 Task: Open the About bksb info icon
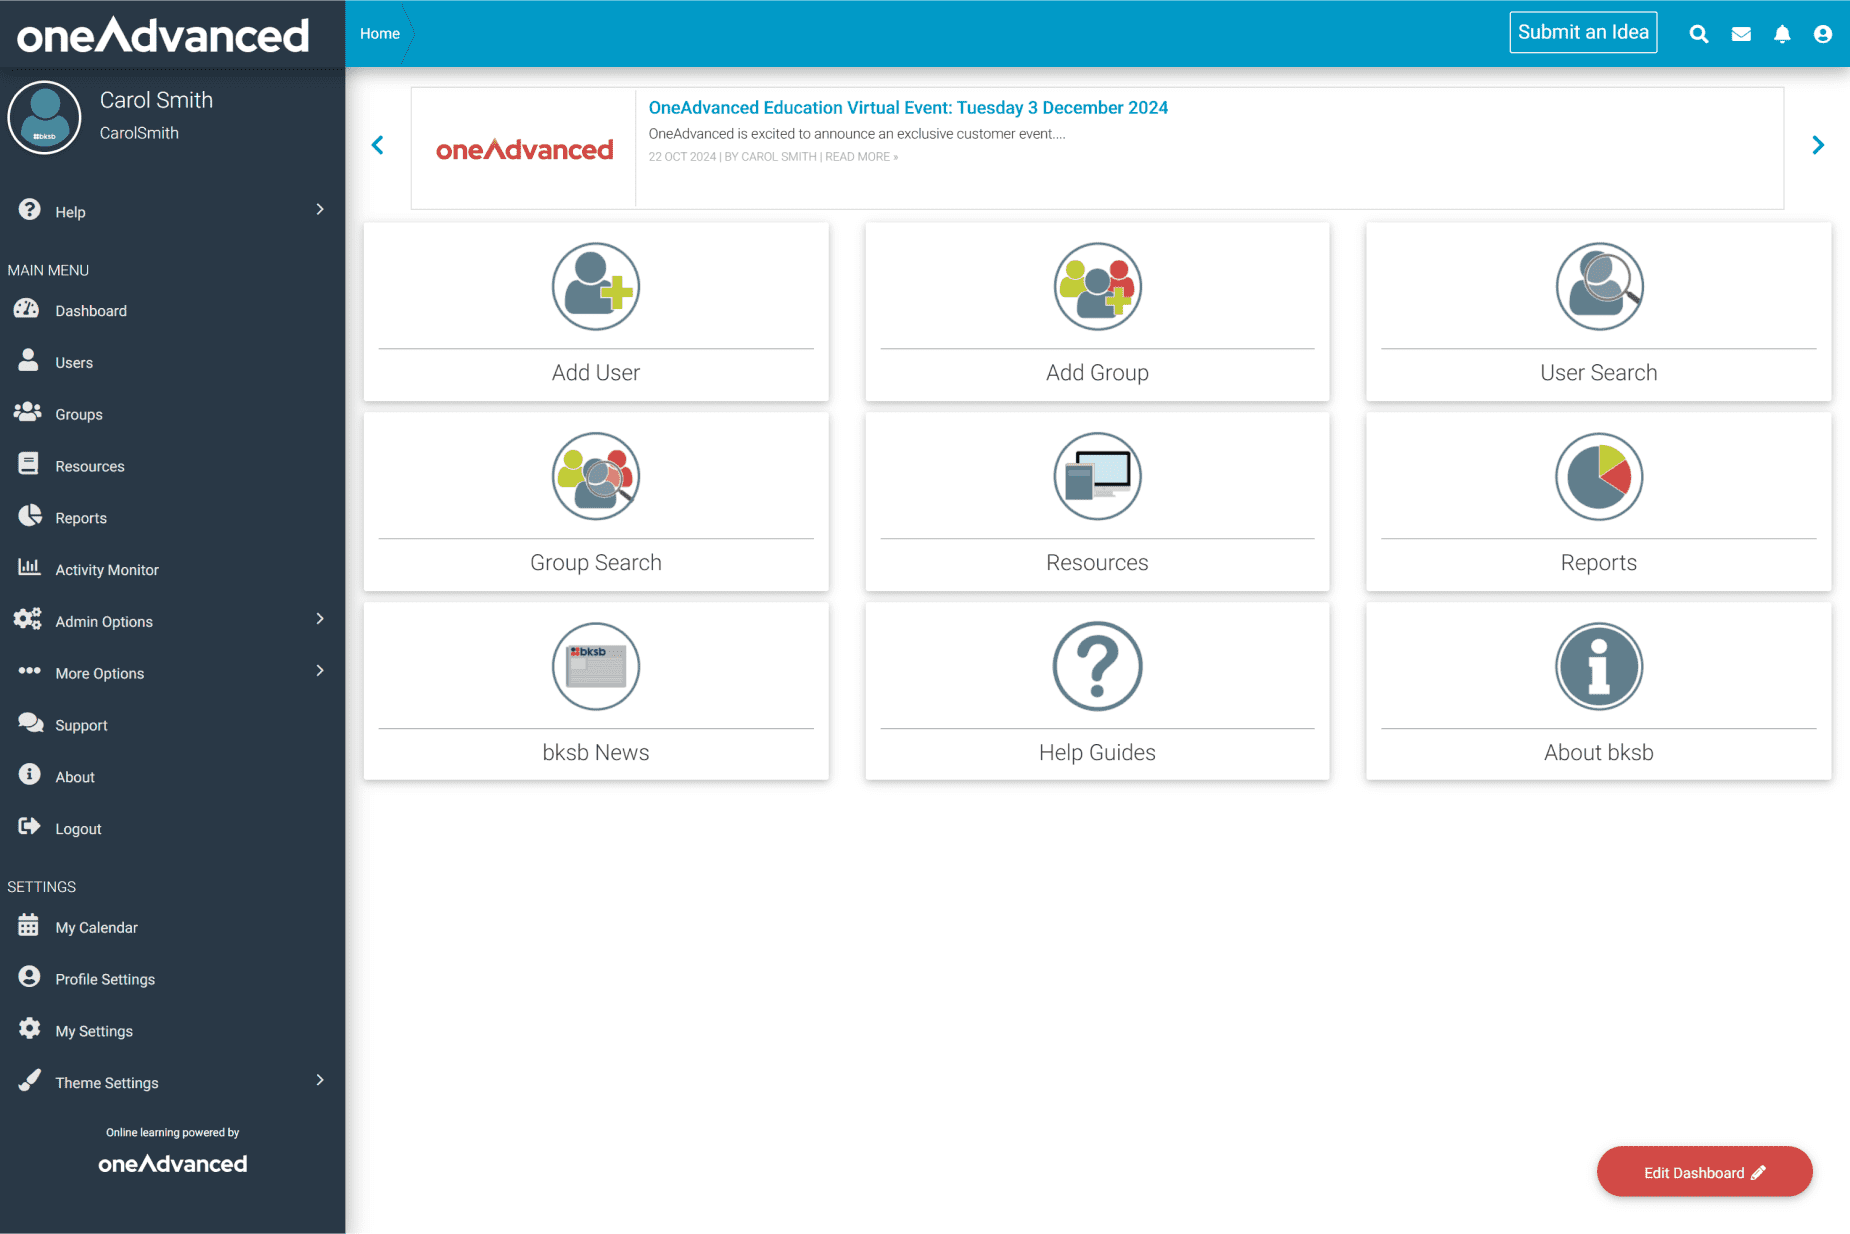[x=1598, y=667]
